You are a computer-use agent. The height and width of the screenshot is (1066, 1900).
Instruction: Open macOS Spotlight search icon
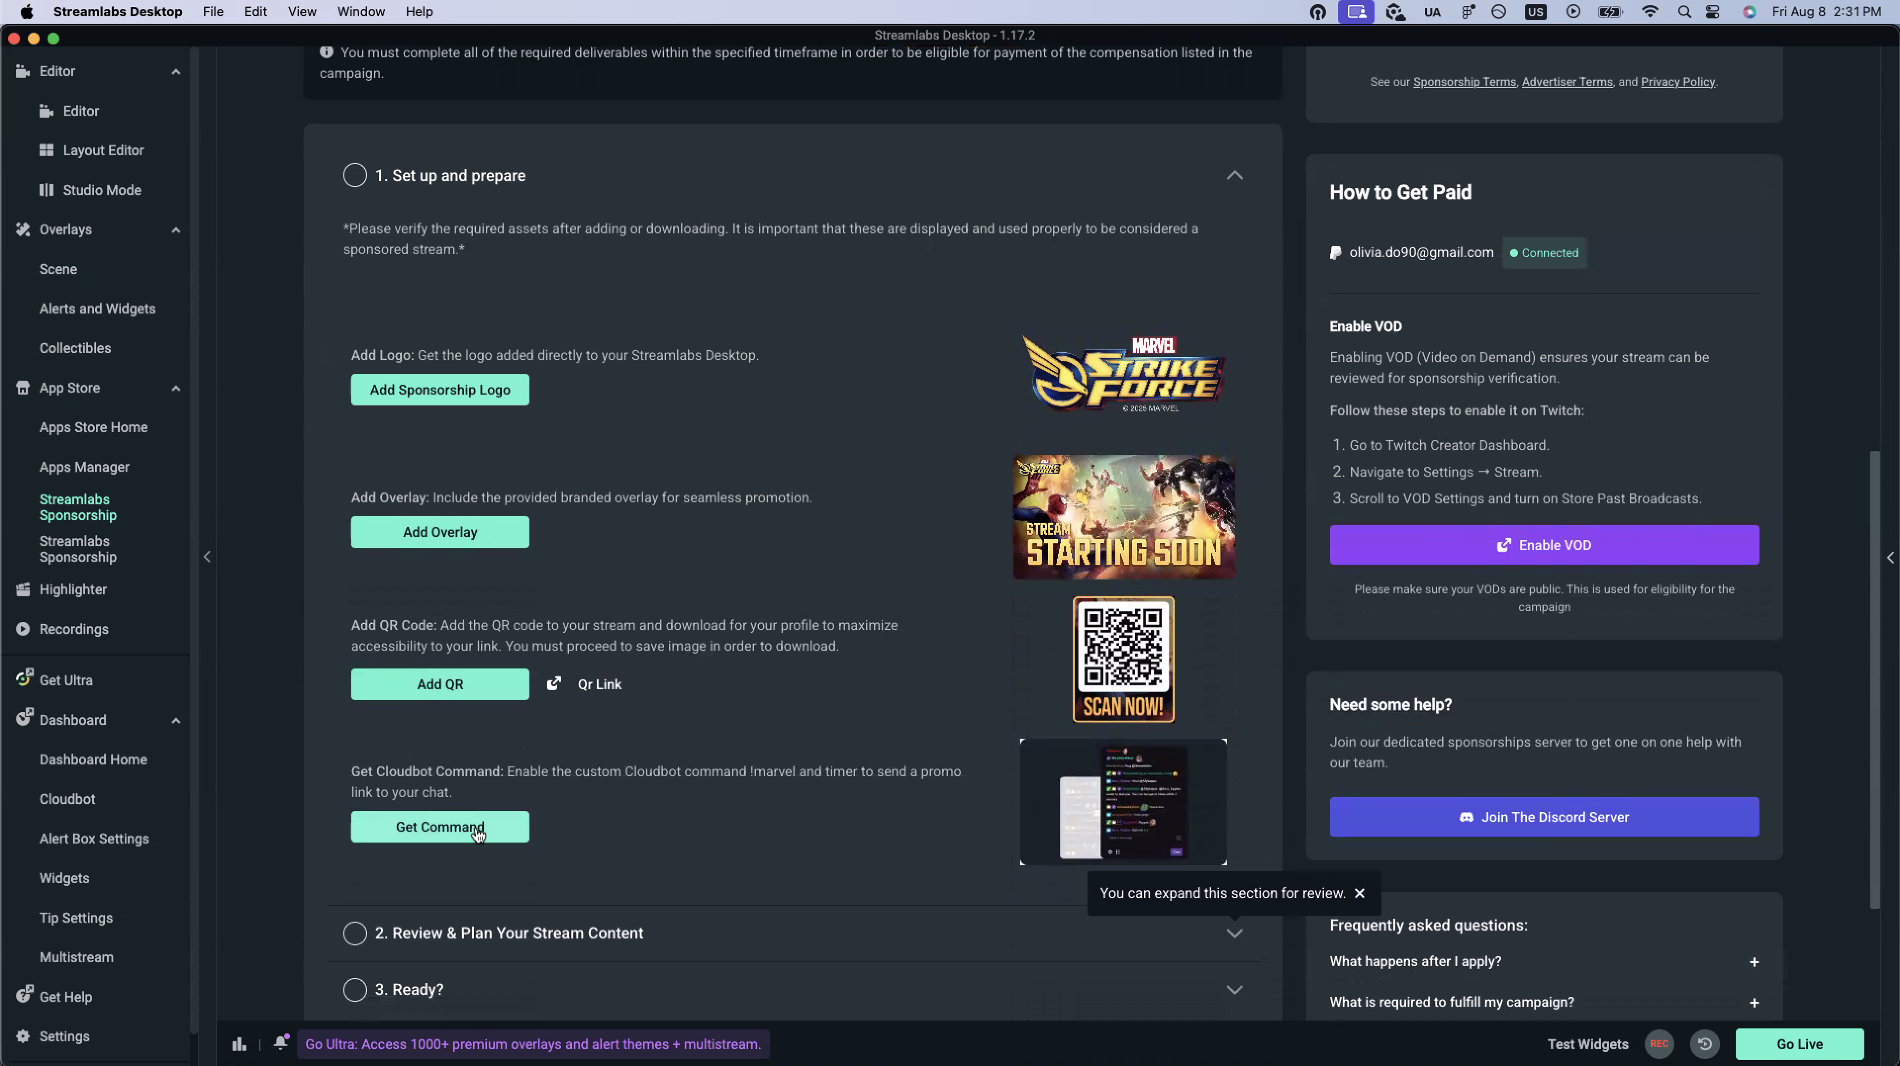1684,12
